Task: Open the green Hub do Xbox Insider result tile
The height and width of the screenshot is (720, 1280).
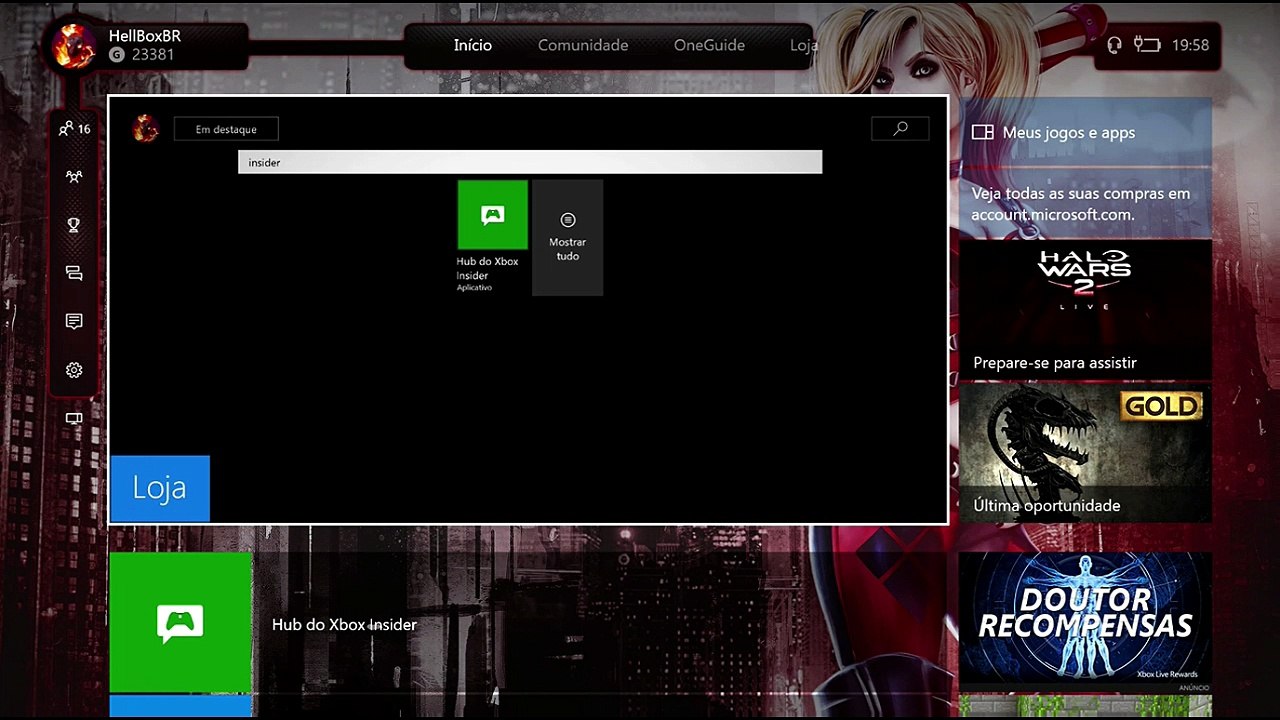Action: (492, 214)
